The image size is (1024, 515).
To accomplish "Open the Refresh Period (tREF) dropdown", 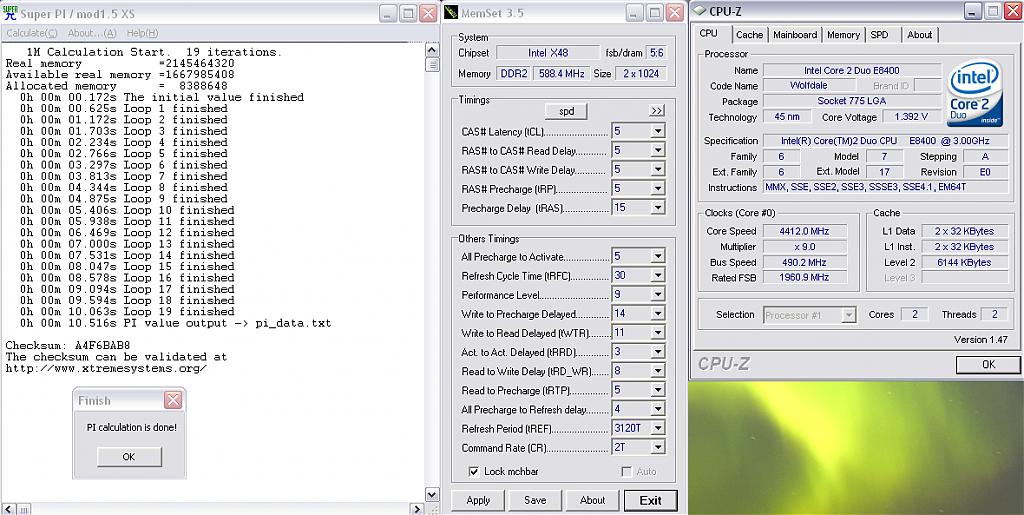I will pos(658,429).
